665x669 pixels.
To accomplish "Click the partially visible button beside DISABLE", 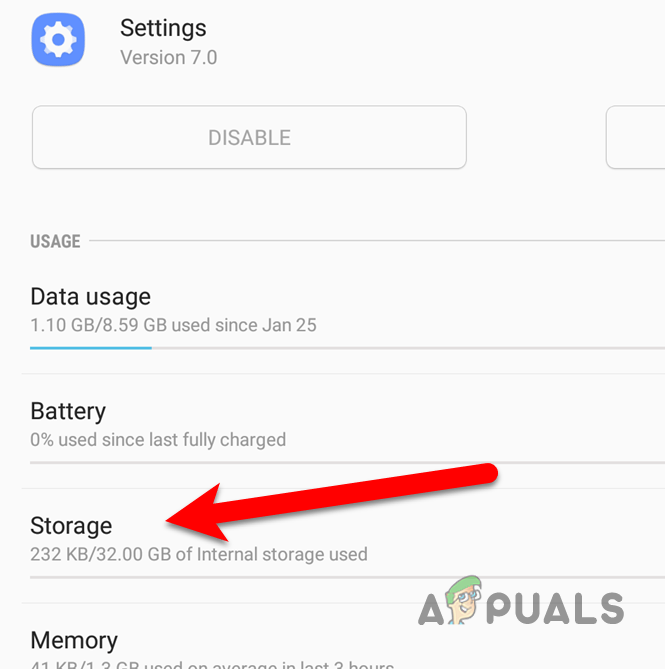I will pos(636,137).
